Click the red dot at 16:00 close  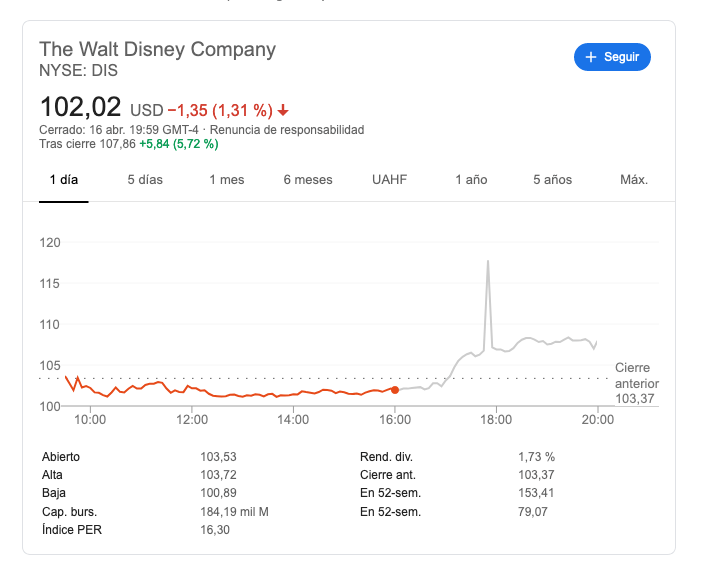tap(395, 390)
